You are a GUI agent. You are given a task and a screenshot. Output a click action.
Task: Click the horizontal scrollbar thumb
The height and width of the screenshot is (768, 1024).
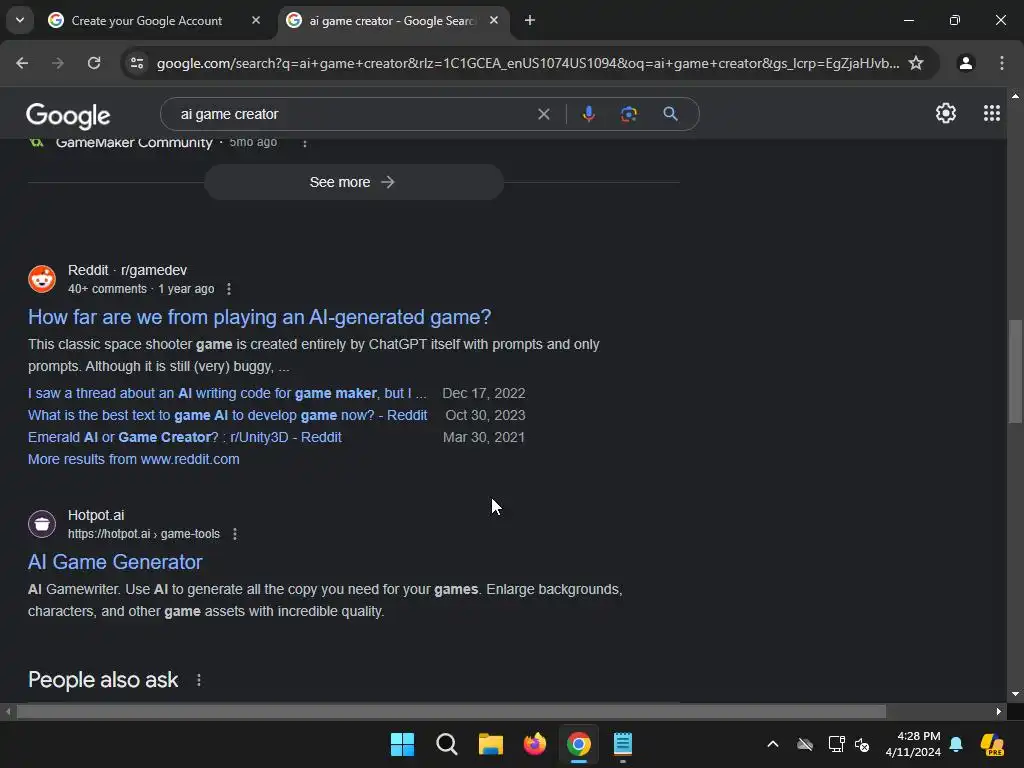(451, 711)
